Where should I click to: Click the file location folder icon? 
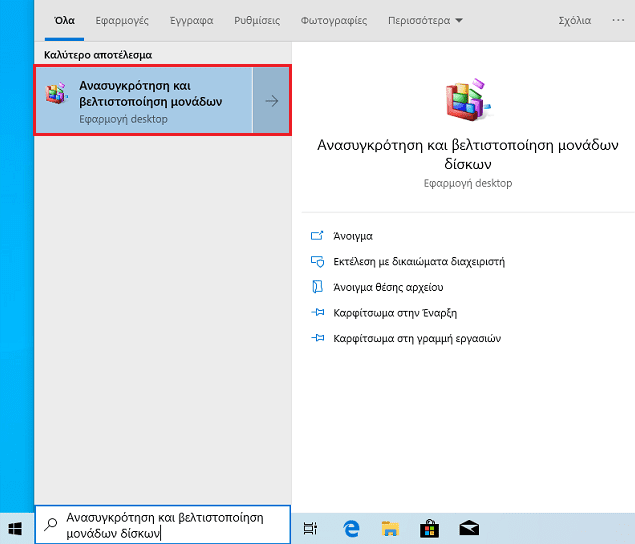click(317, 287)
